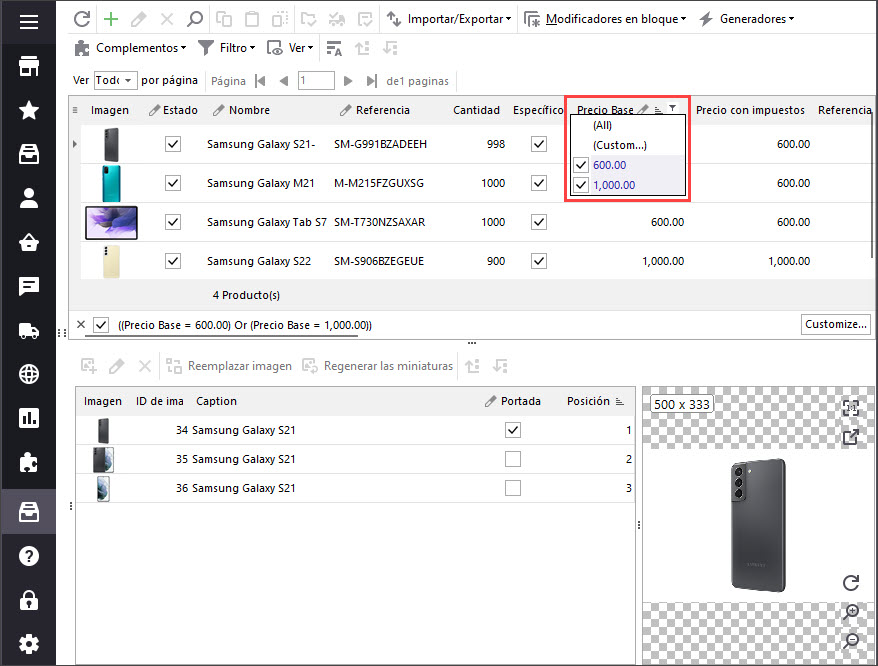Open preview image in external window
Screen dimensions: 878x666
click(851, 436)
